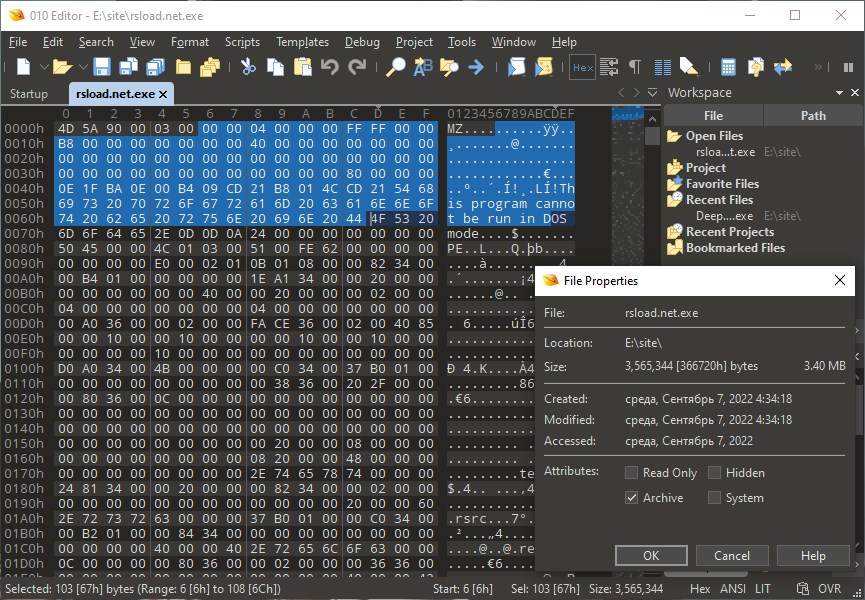The image size is (865, 600).
Task: Click the Close All stacked folders icon
Action: 210,67
